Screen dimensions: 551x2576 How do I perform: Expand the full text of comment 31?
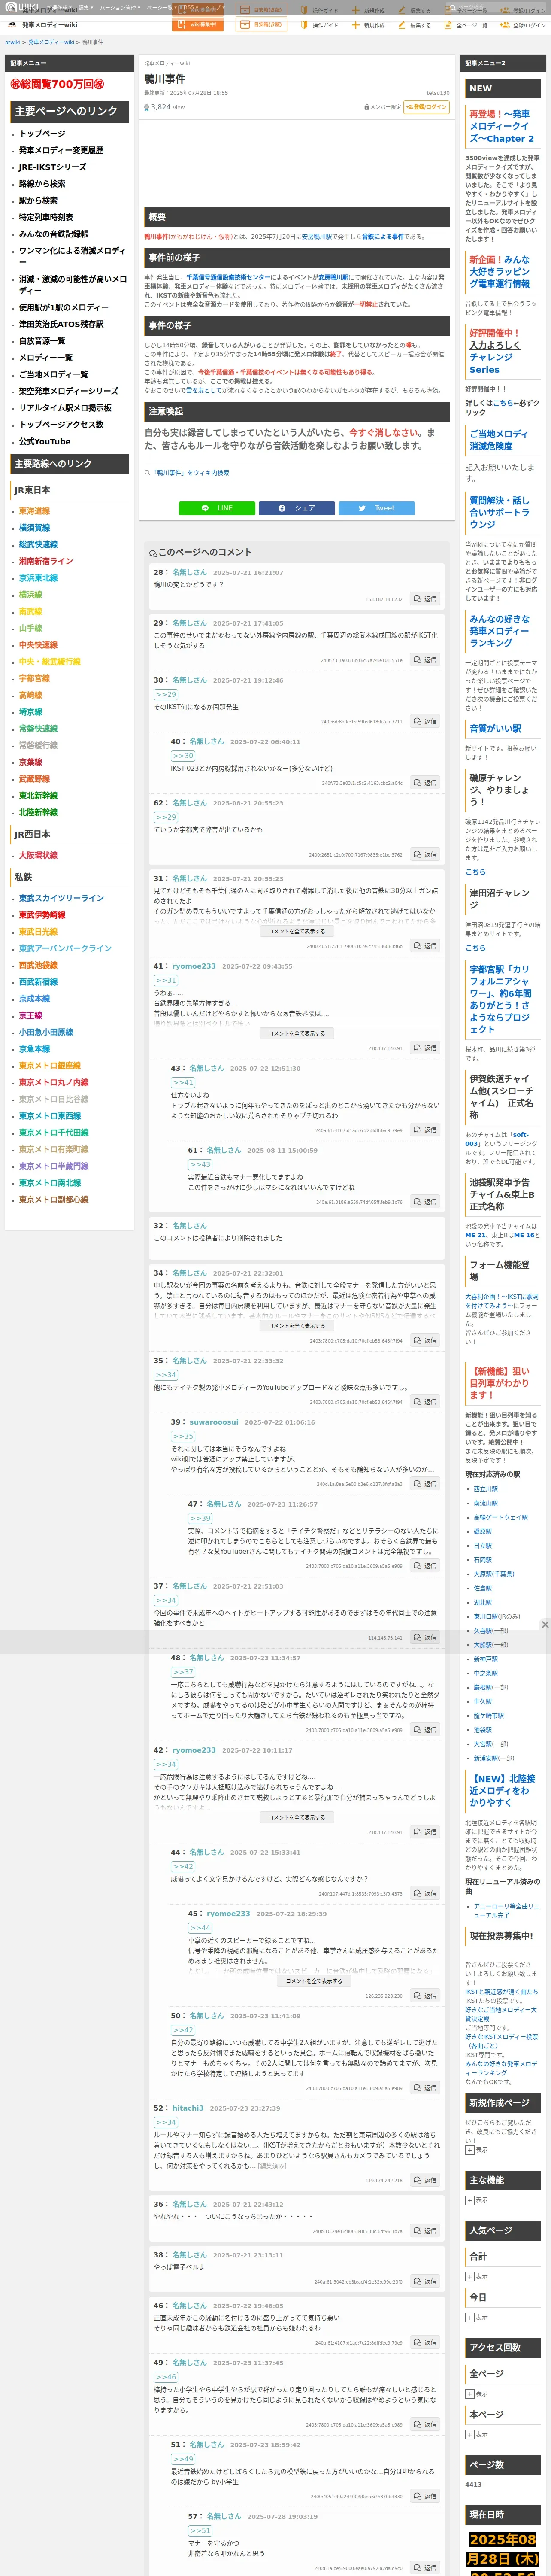(296, 931)
